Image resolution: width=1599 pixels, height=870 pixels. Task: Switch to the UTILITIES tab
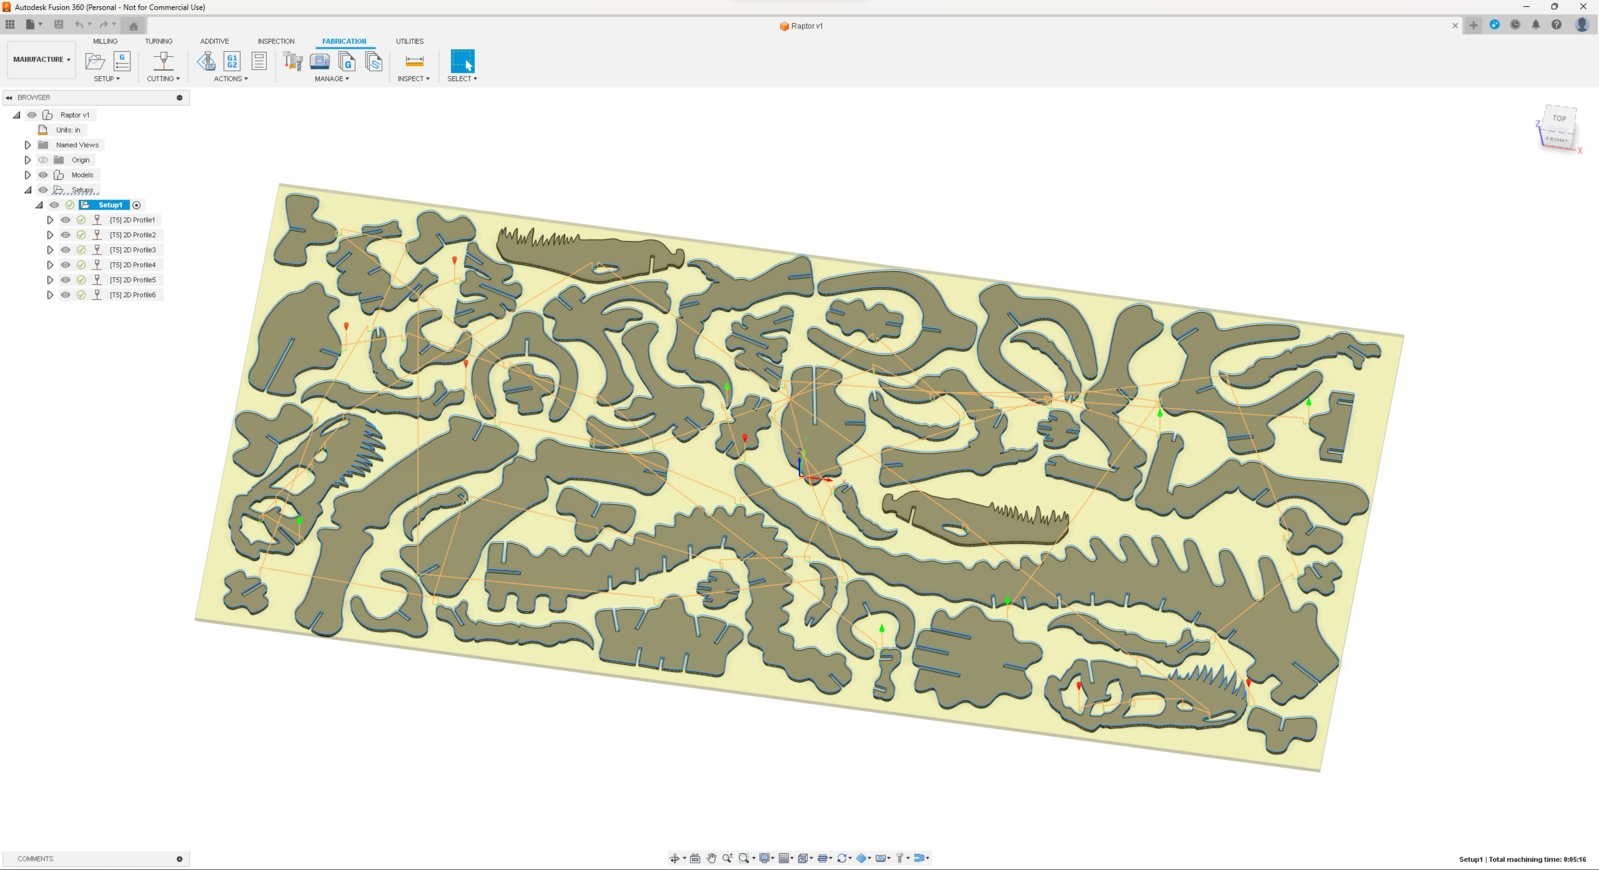(410, 41)
